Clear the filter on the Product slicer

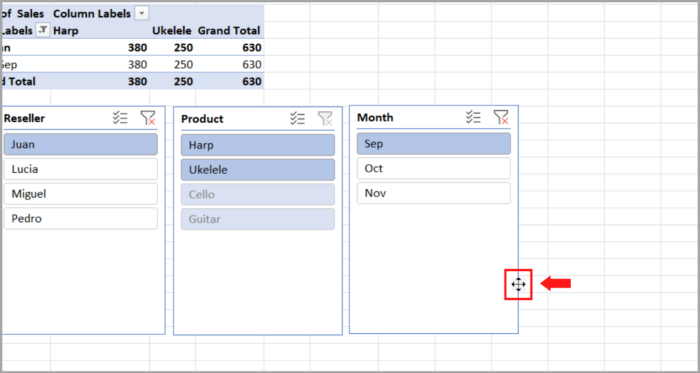[x=325, y=119]
